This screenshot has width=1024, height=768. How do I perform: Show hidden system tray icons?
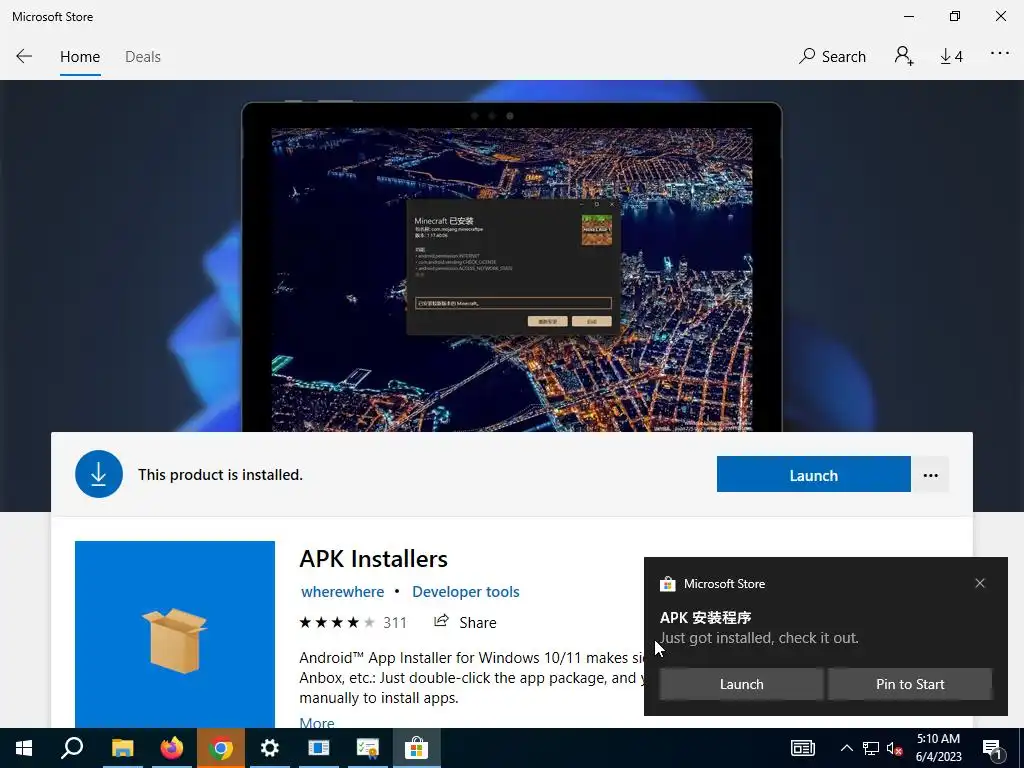[x=846, y=748]
